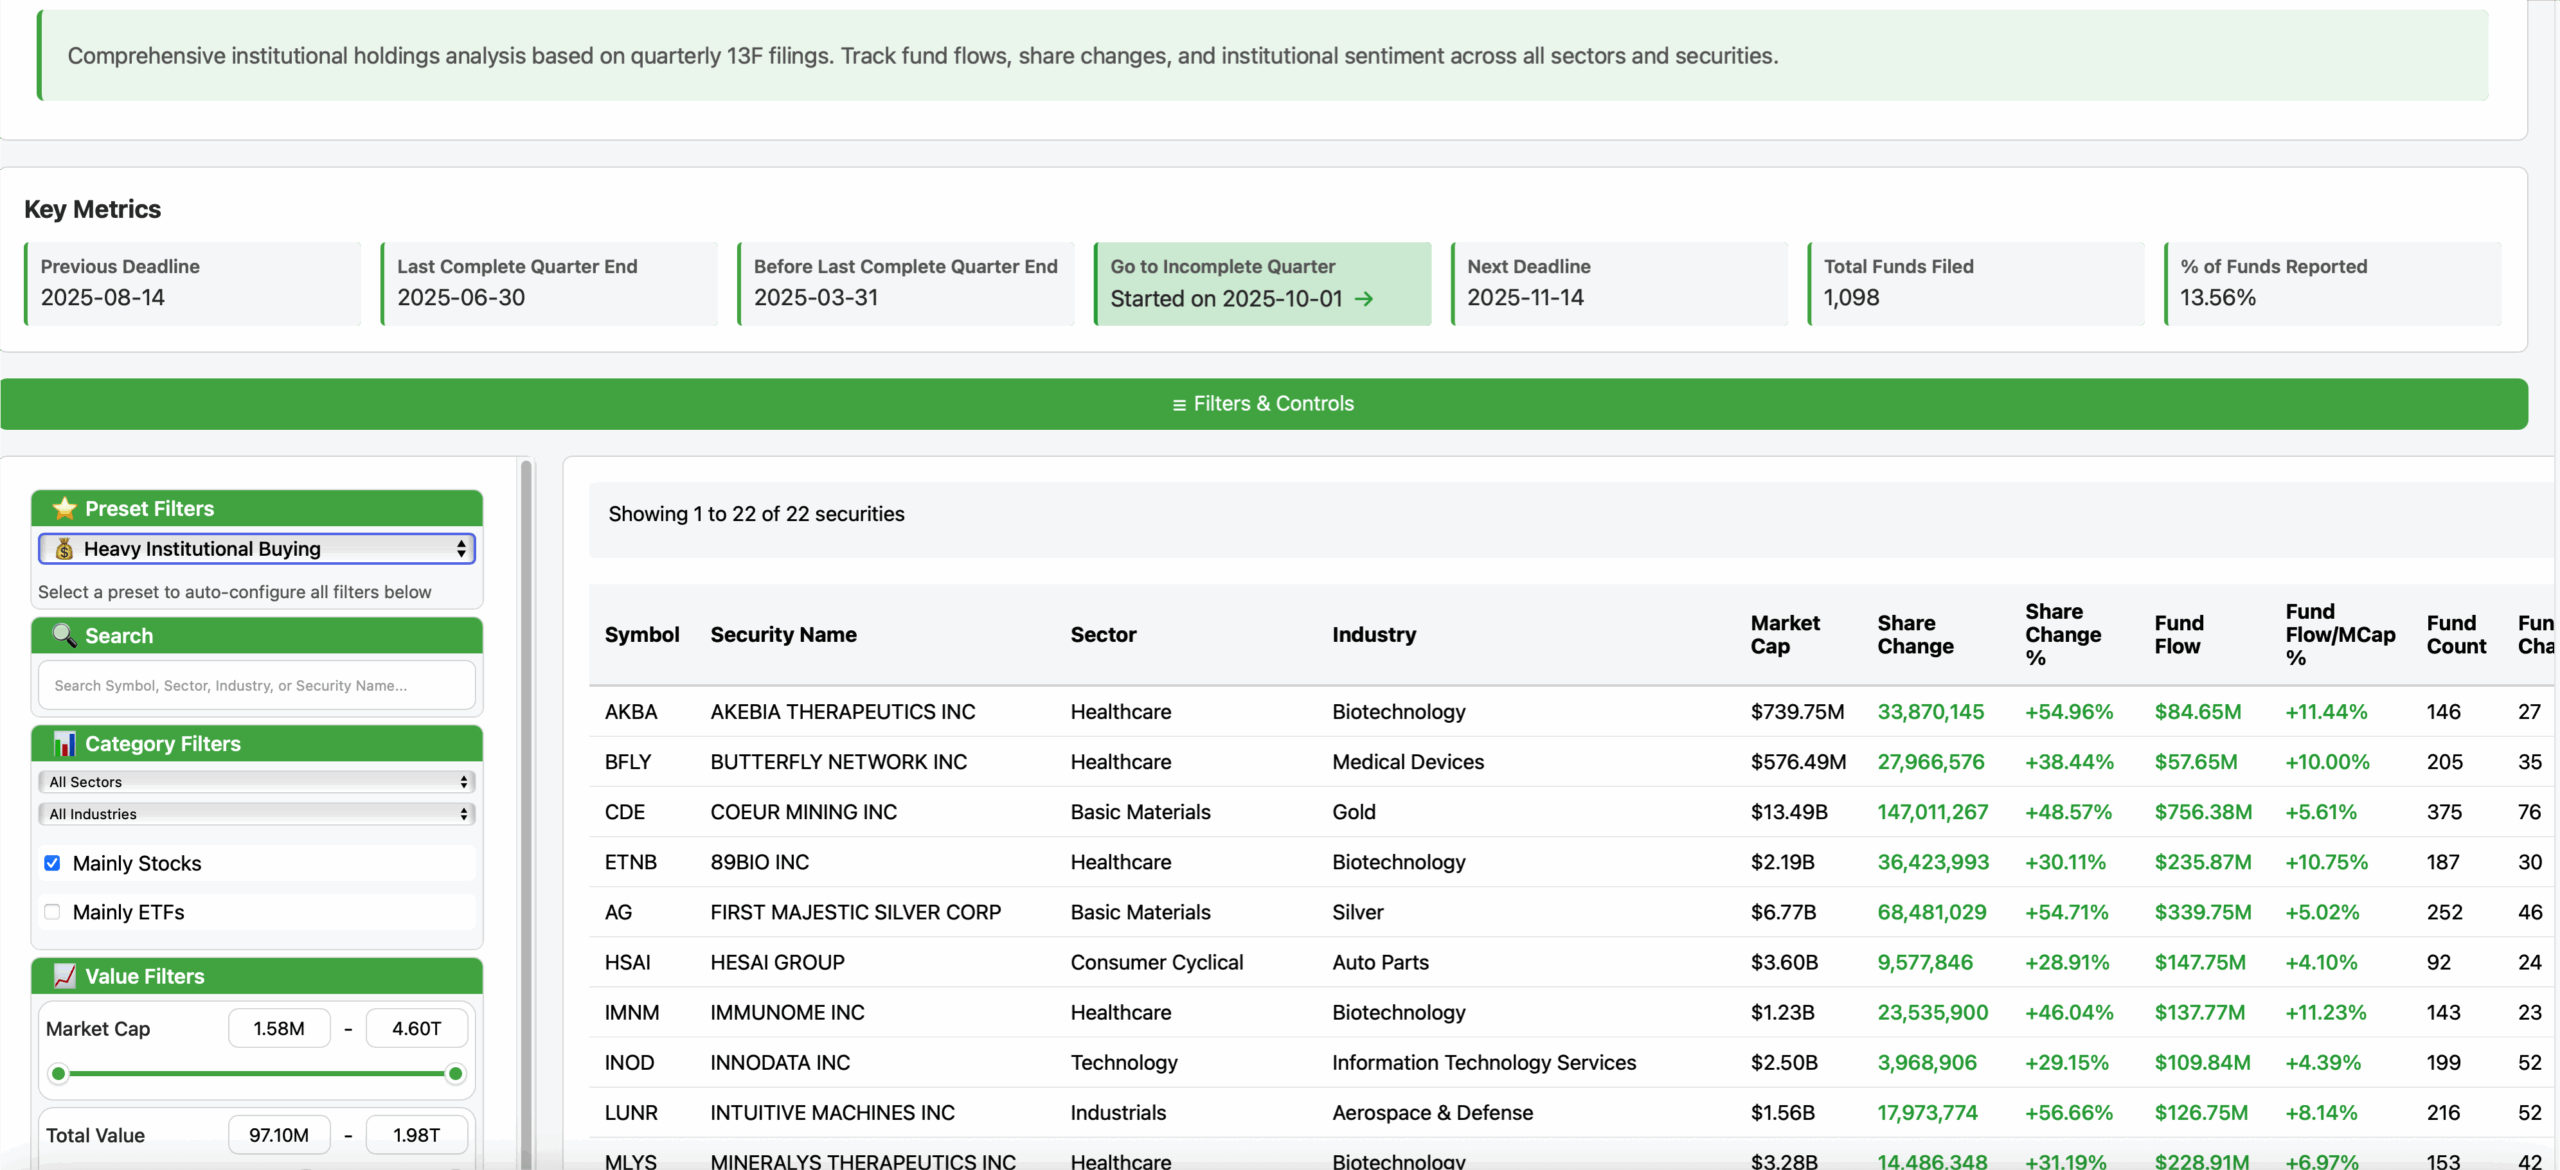Click the arrow in Go to Incomplete Quarter
Viewport: 2560px width, 1170px height.
(x=1364, y=299)
